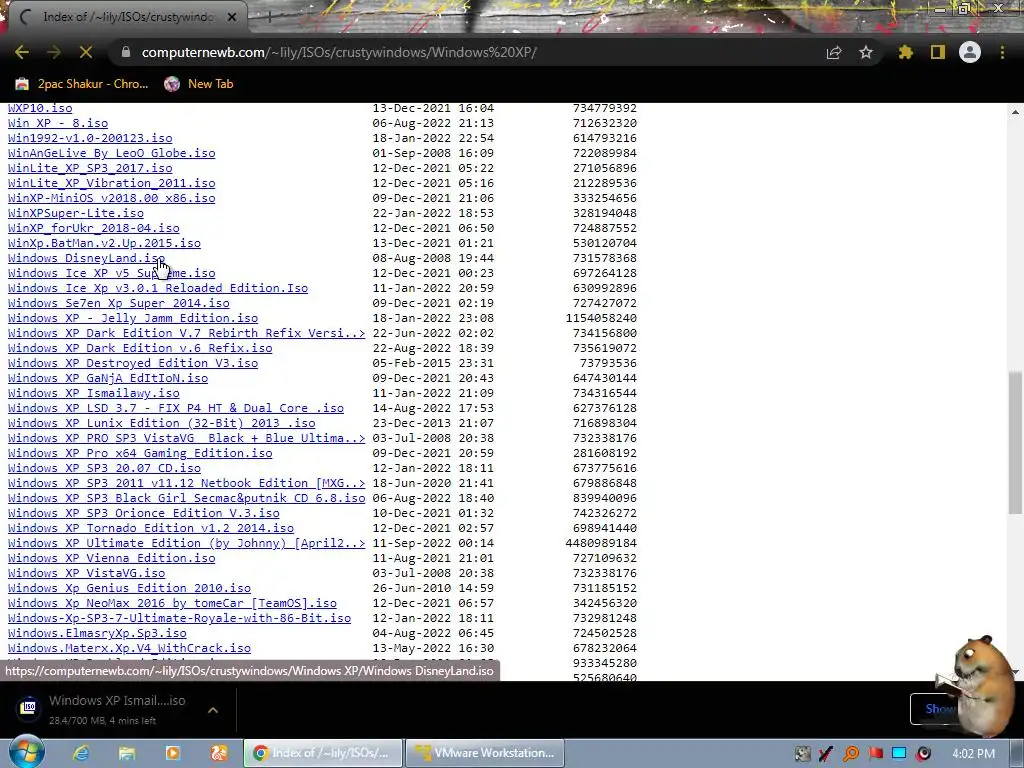
Task: Download Windows XP Pro x64 Gaming Edition.iso
Action: (140, 453)
